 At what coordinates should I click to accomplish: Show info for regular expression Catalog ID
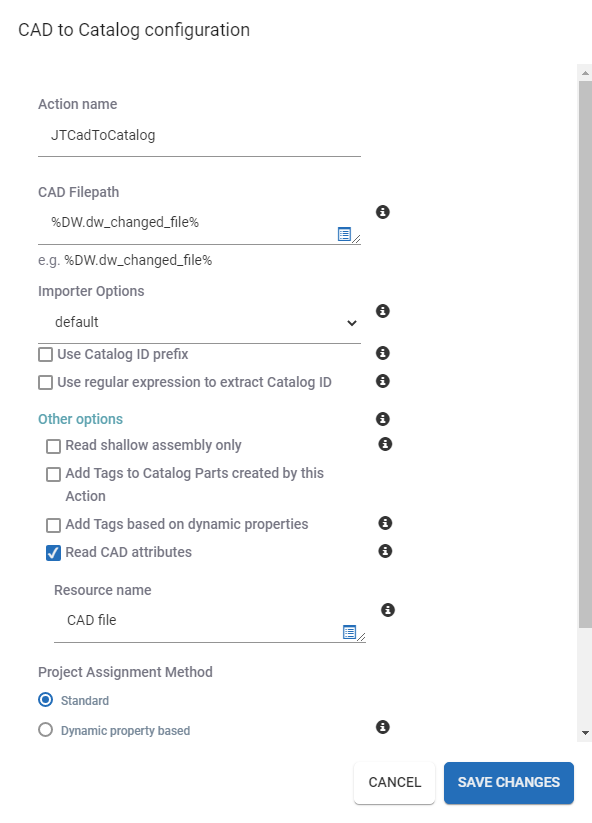tap(383, 381)
